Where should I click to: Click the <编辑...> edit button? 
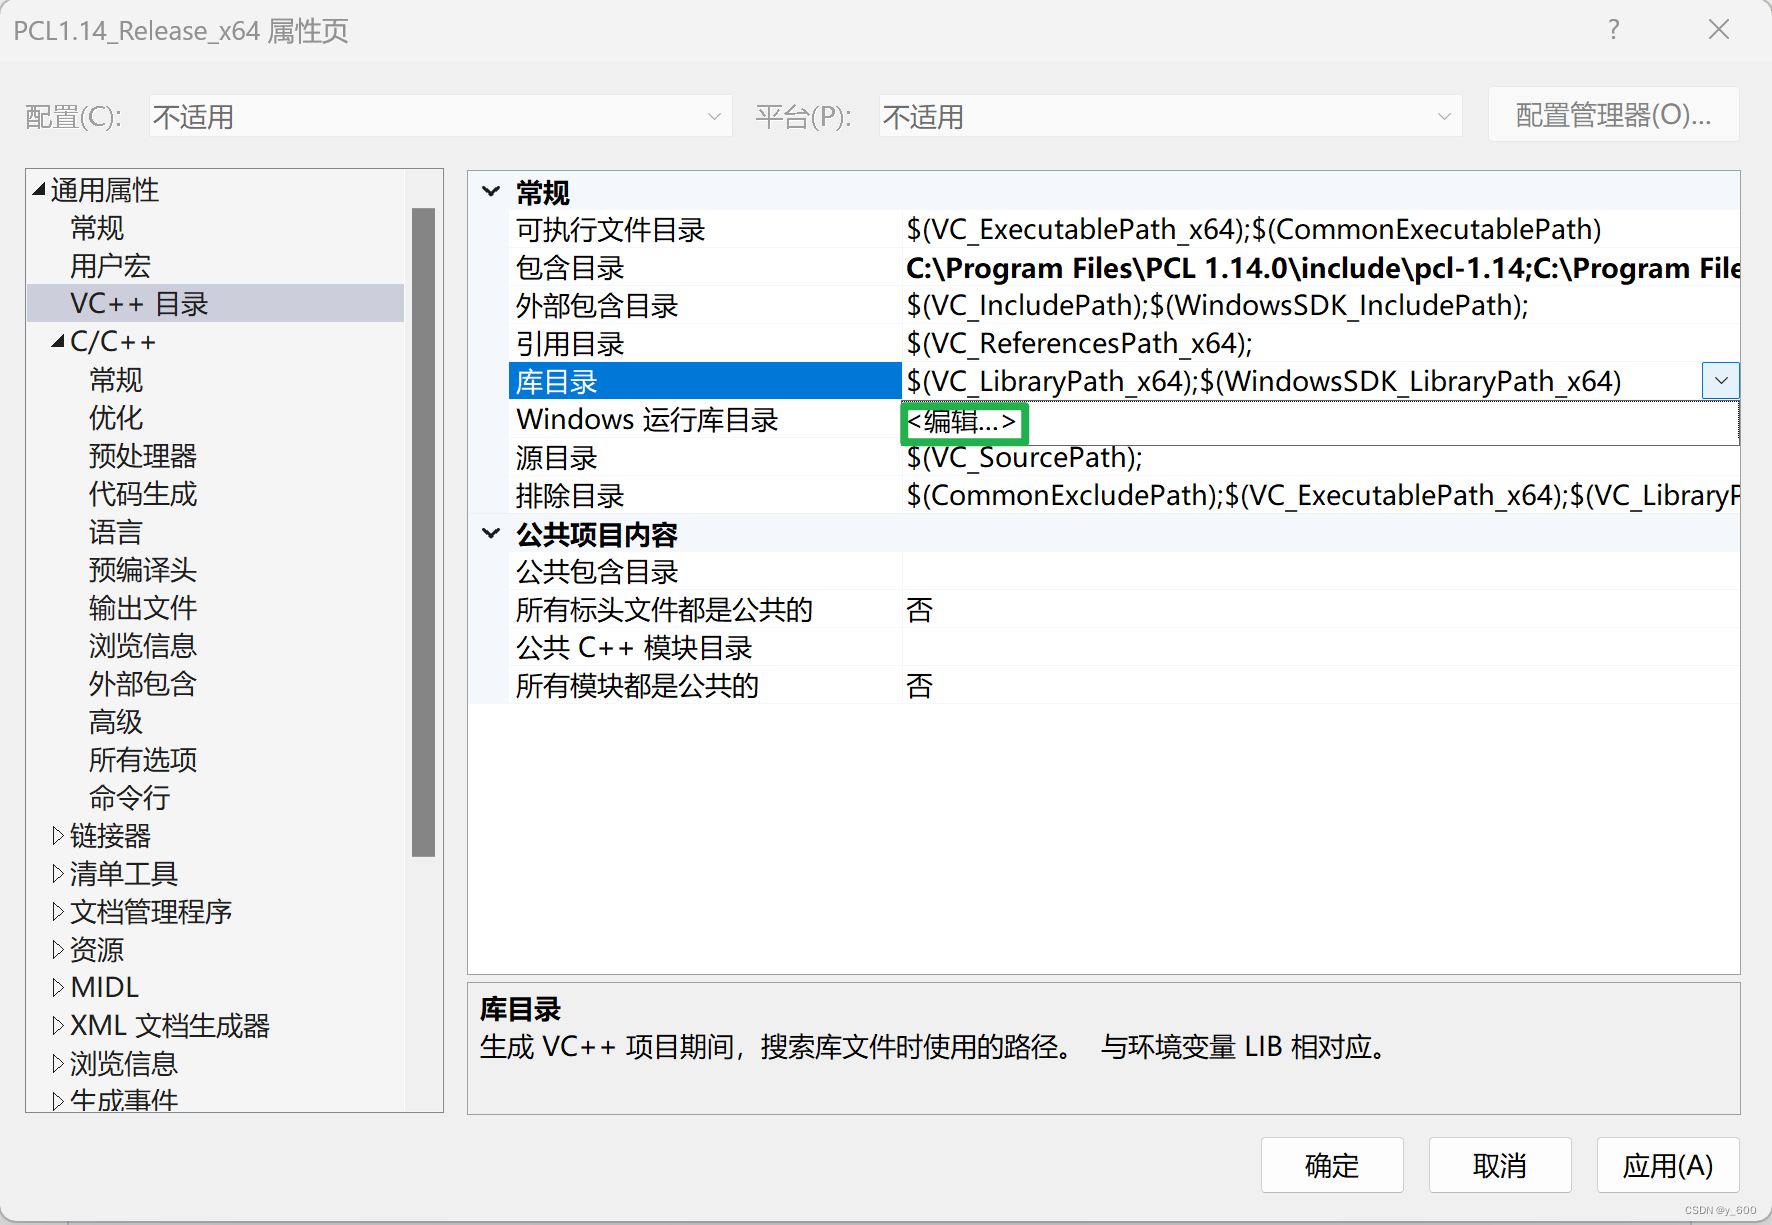(963, 423)
